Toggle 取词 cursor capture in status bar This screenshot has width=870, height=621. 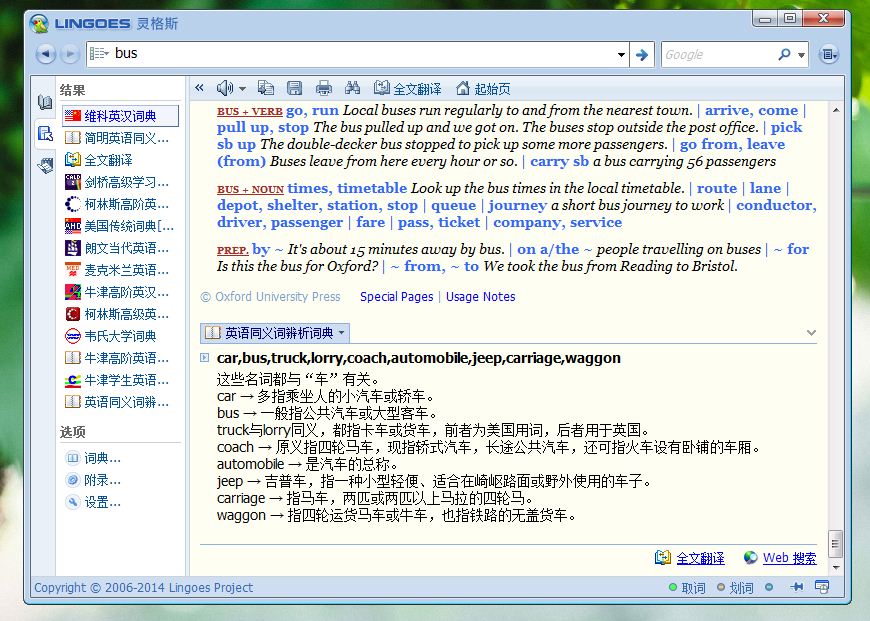tap(686, 588)
